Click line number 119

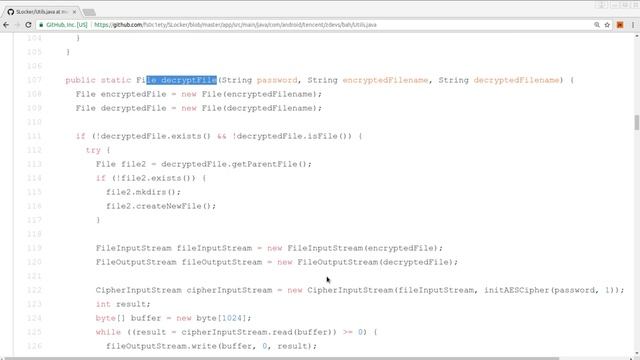(34, 248)
